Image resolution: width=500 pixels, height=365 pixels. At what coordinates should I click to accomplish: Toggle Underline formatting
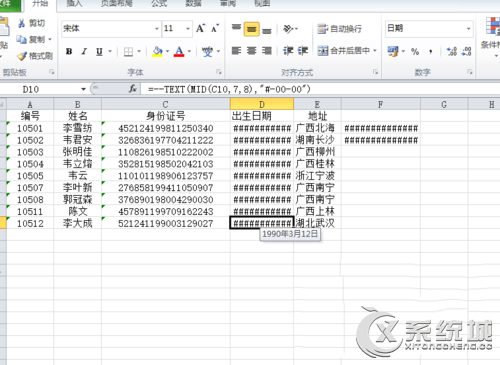[99, 51]
